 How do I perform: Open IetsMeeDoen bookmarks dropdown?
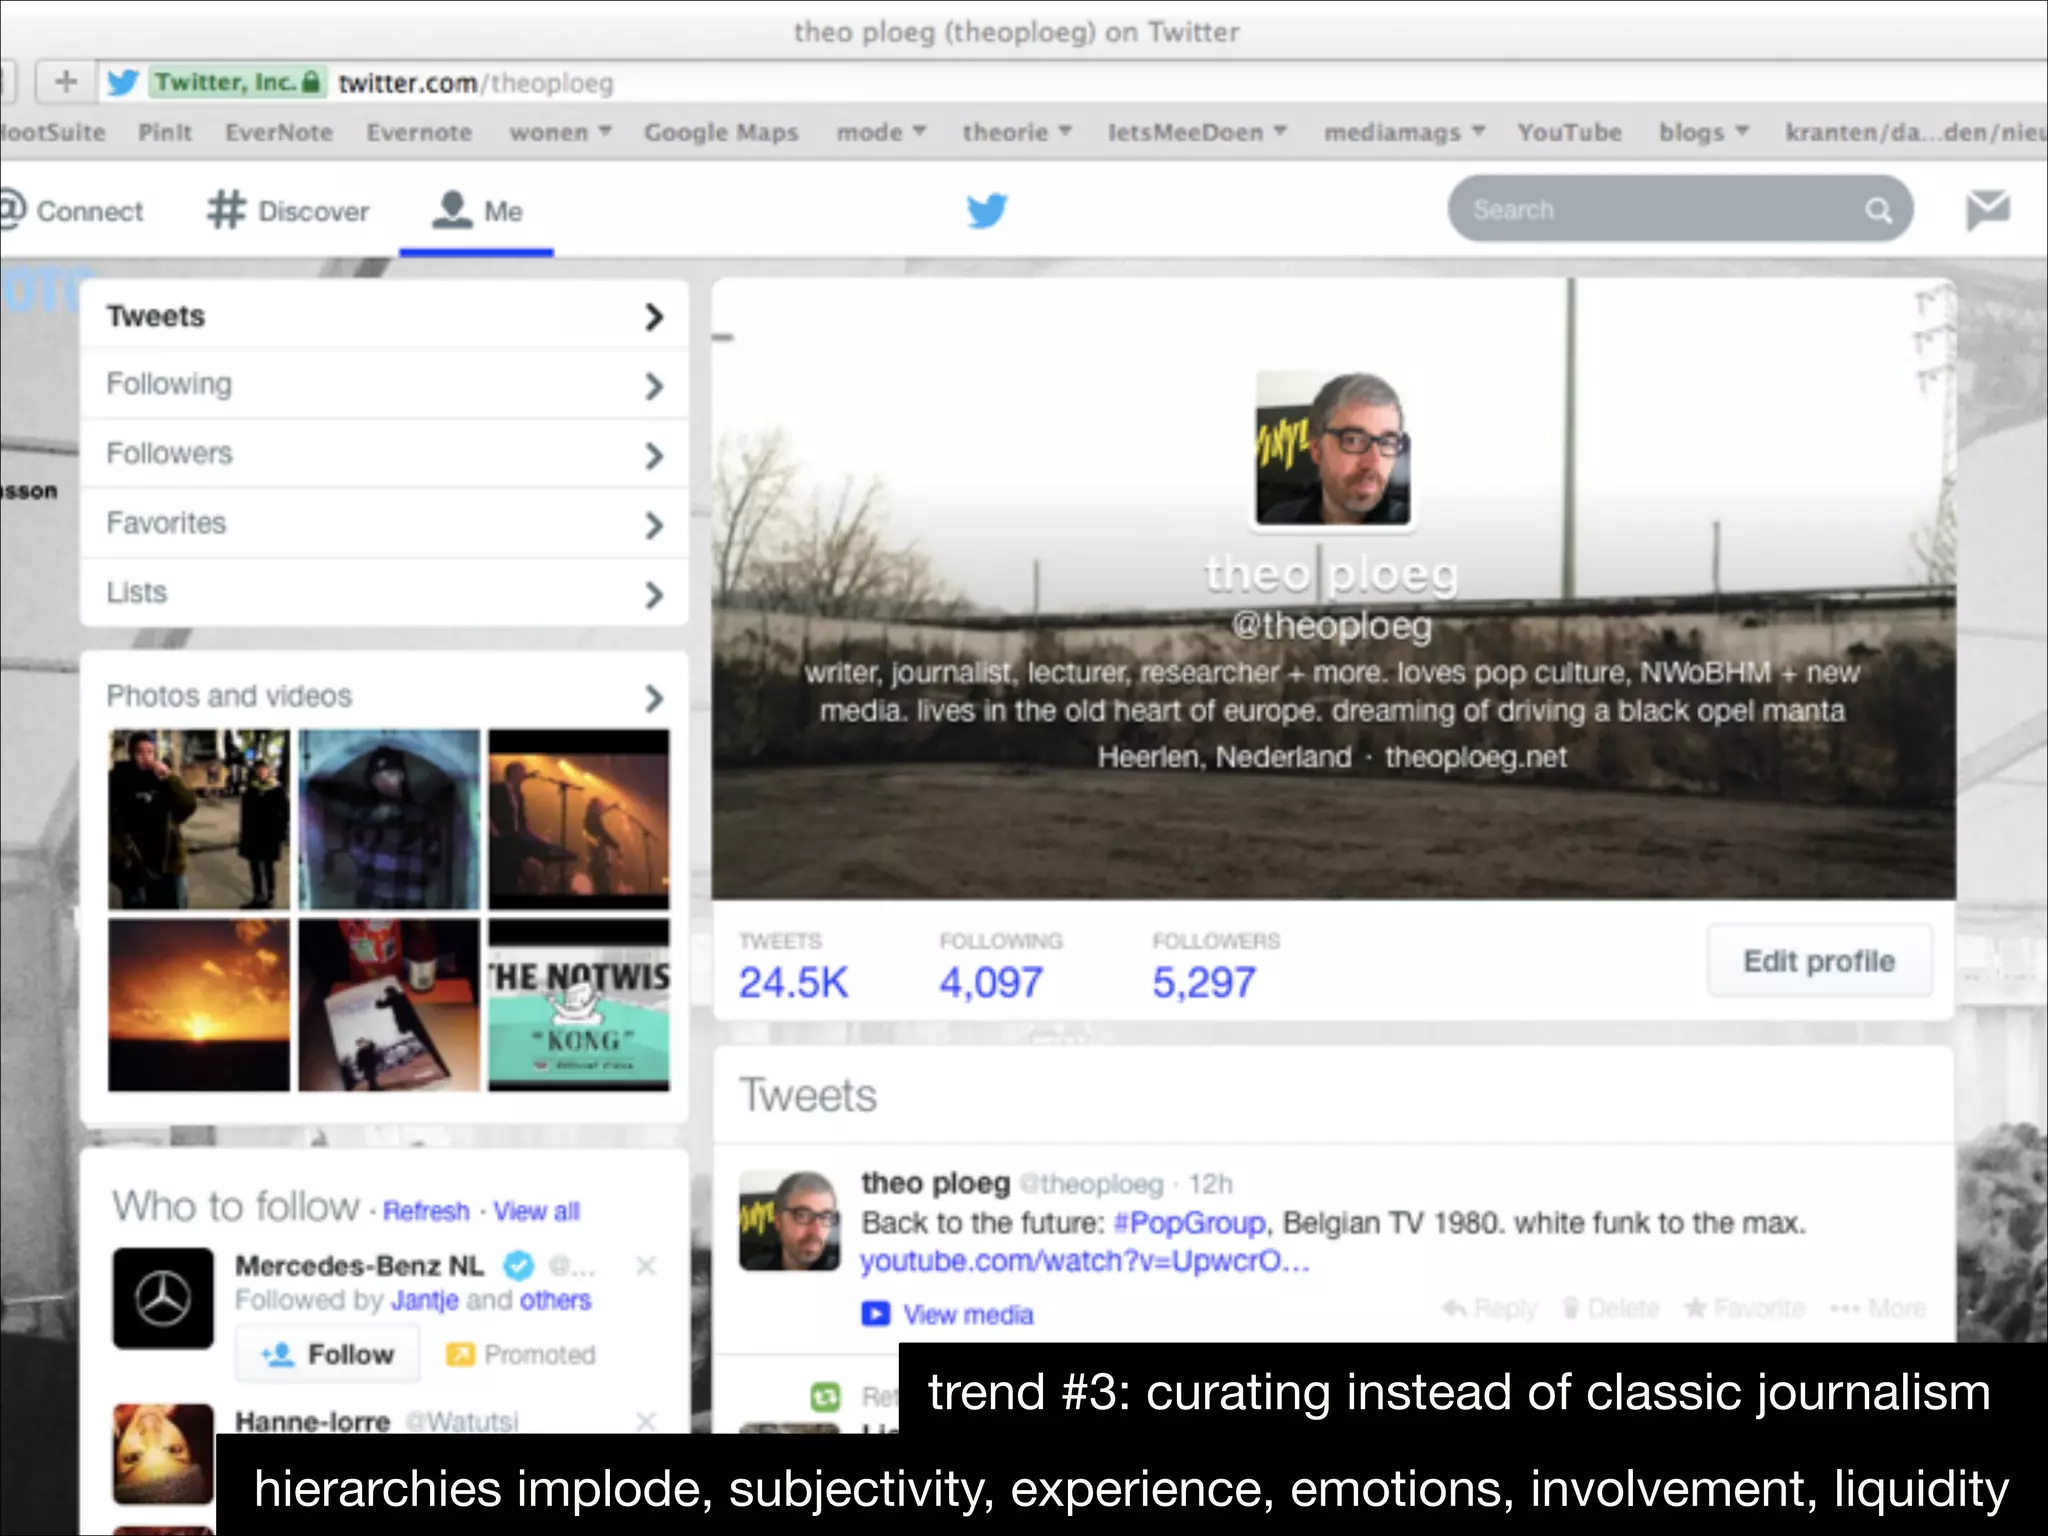1197,132
